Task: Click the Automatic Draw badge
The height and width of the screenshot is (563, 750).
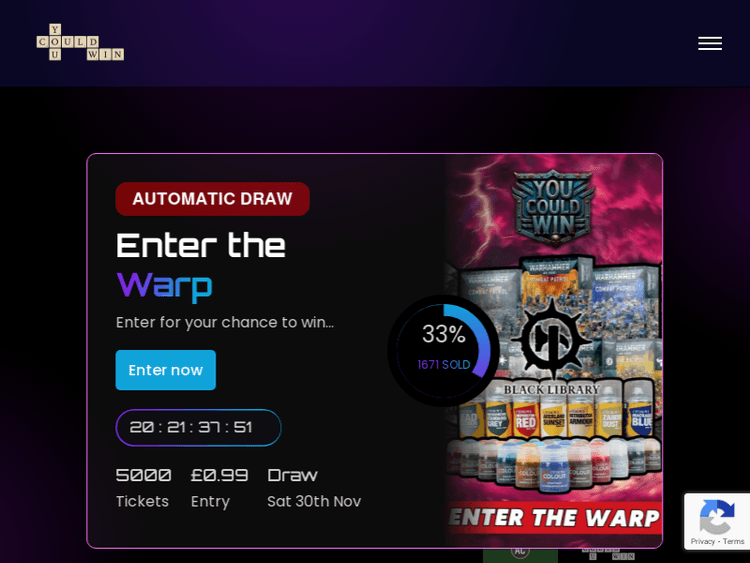Action: click(212, 199)
